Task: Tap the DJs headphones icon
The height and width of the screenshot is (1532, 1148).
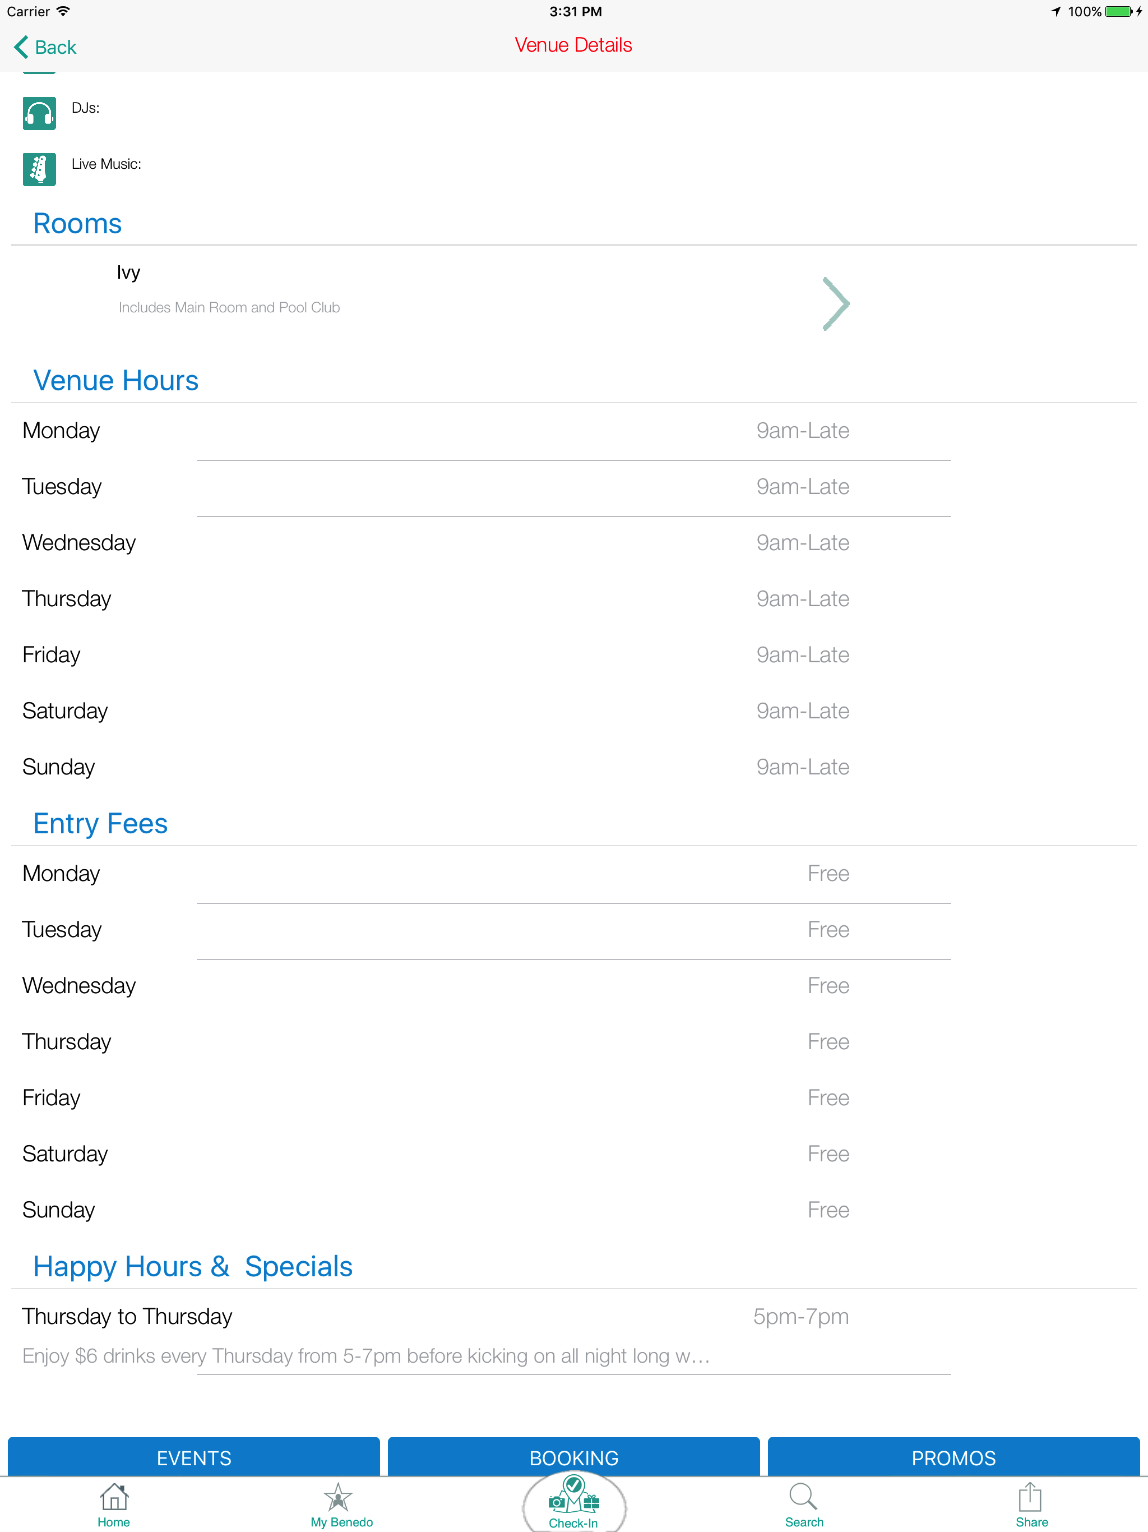Action: (x=39, y=114)
